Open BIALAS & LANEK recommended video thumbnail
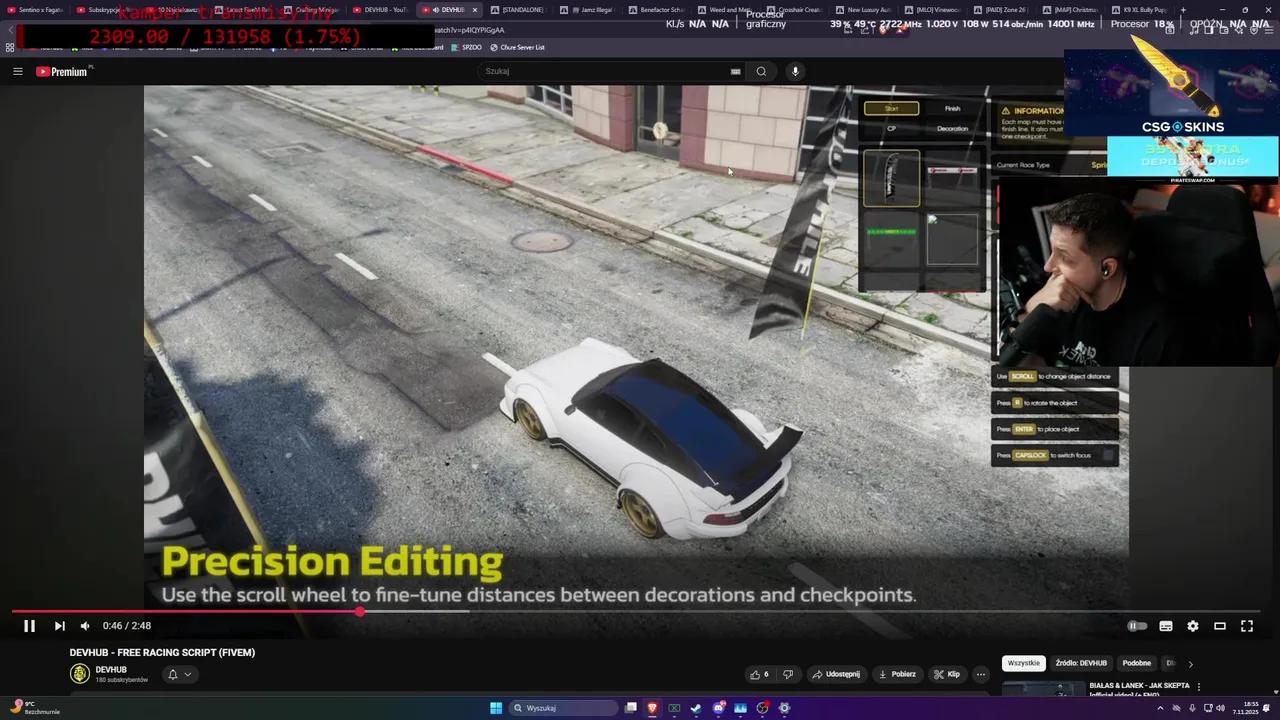This screenshot has width=1280, height=720. pos(1044,688)
